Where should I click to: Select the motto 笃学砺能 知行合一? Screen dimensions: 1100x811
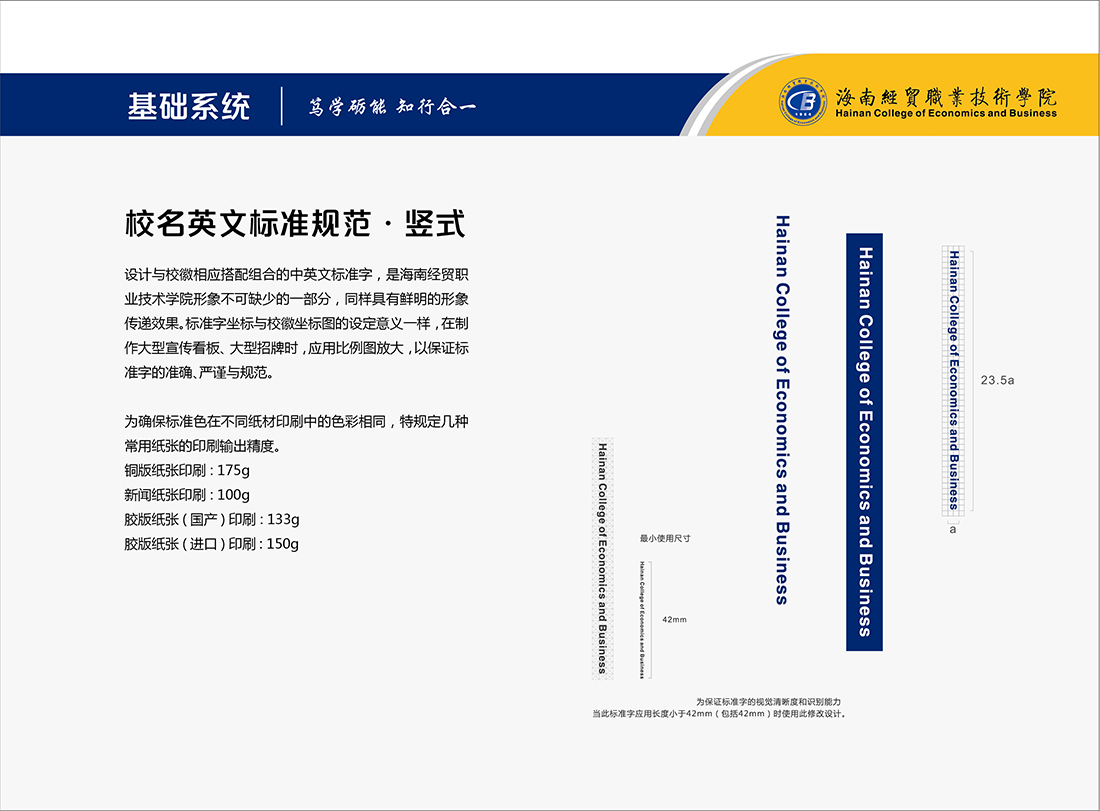(392, 106)
